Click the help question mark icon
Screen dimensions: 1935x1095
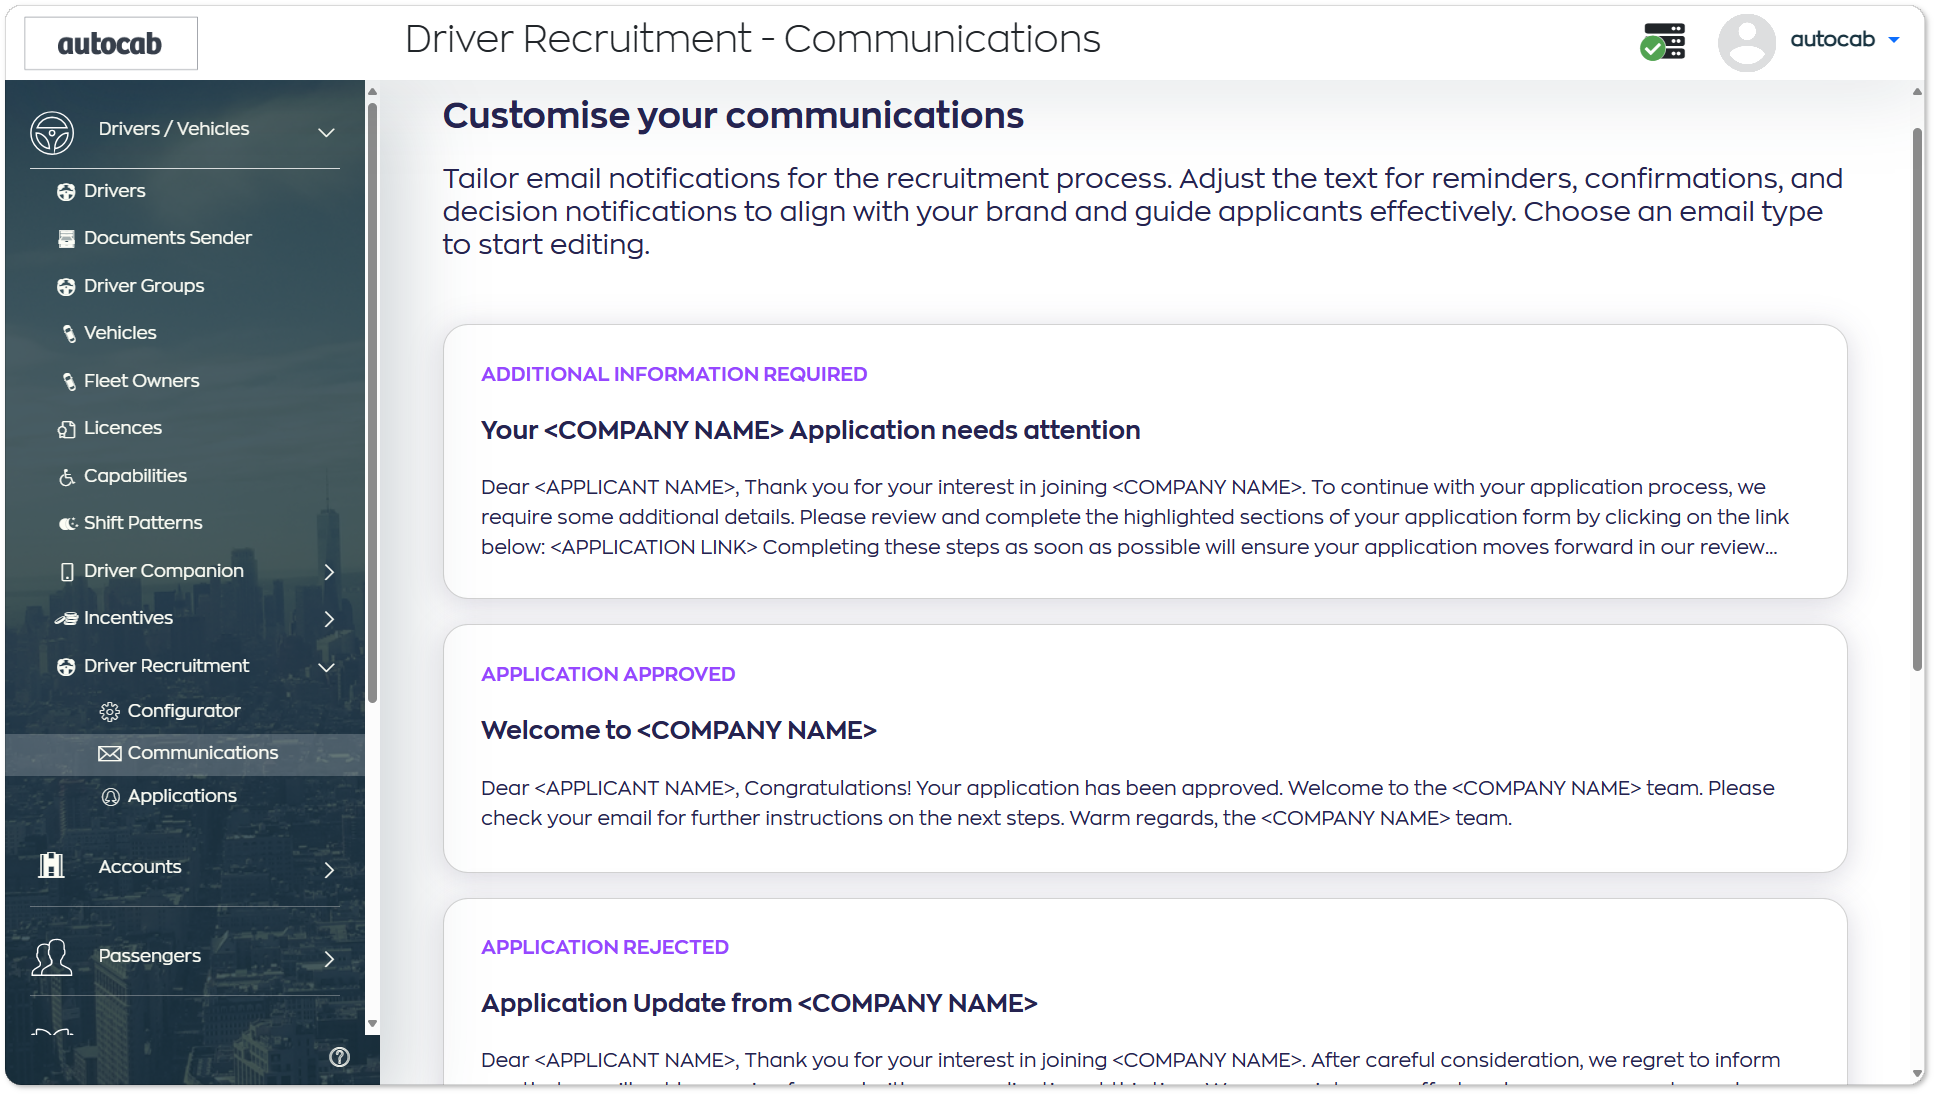[x=340, y=1057]
